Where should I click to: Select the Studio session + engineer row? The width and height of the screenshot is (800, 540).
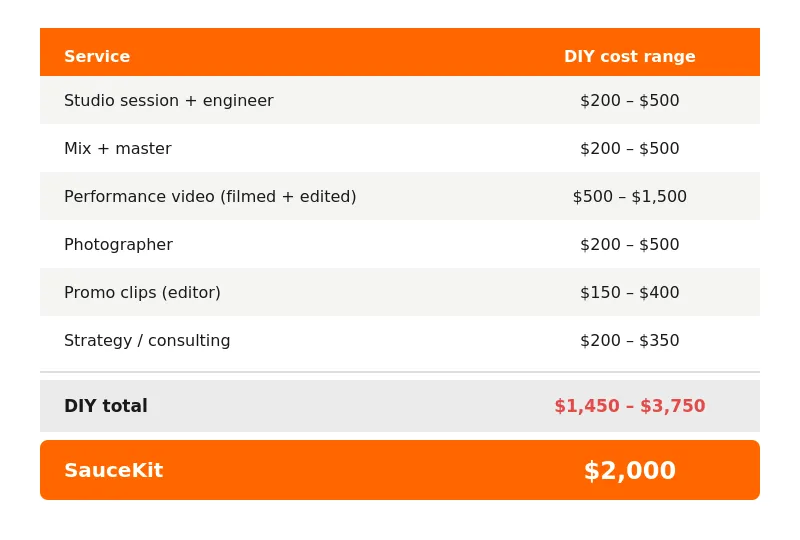[400, 100]
